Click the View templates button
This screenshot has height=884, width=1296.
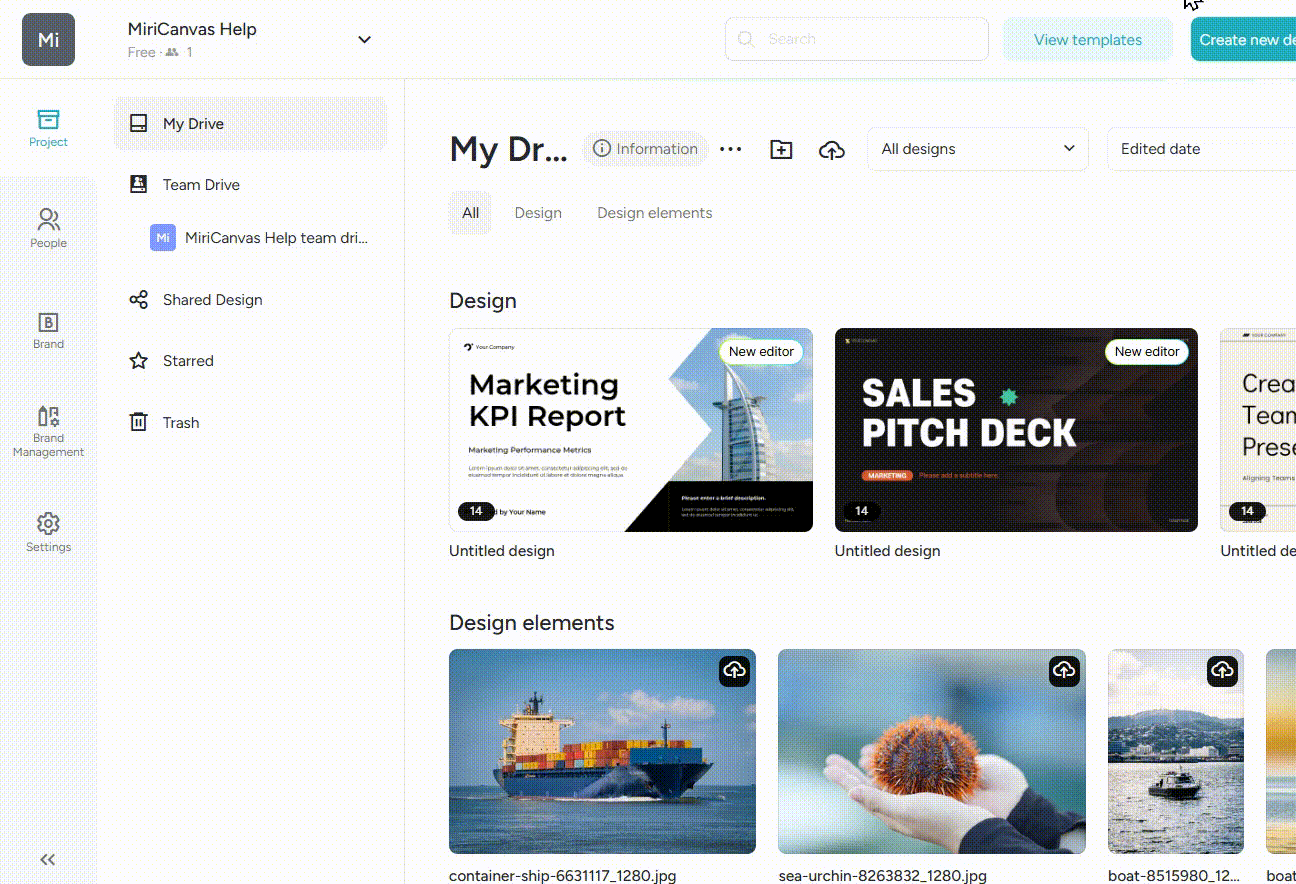coord(1087,40)
